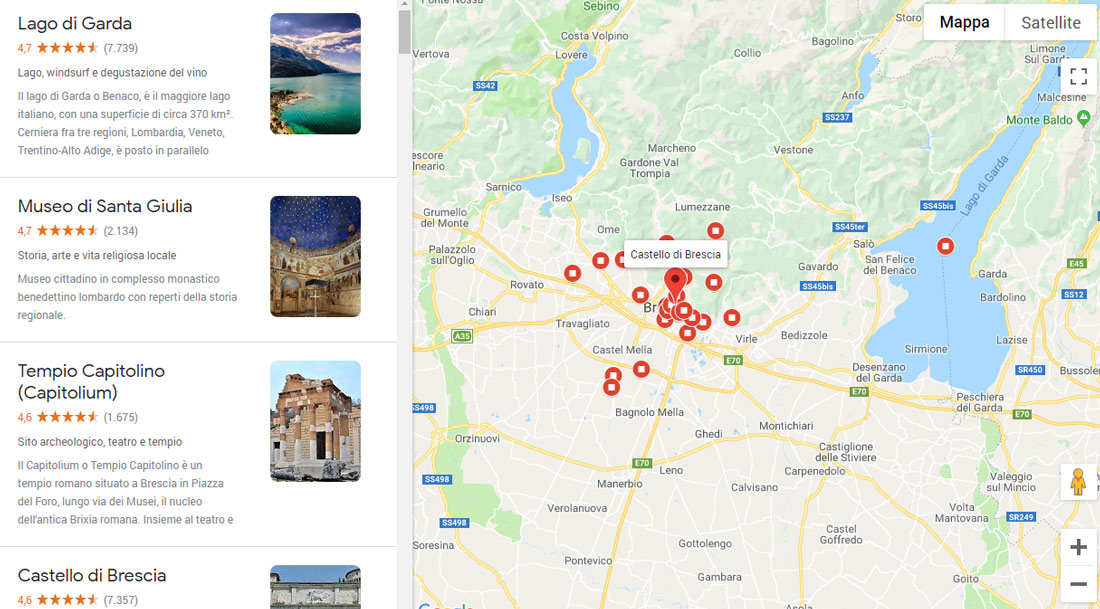The width and height of the screenshot is (1100, 609).
Task: Click the (7.739) review count
Action: (121, 48)
